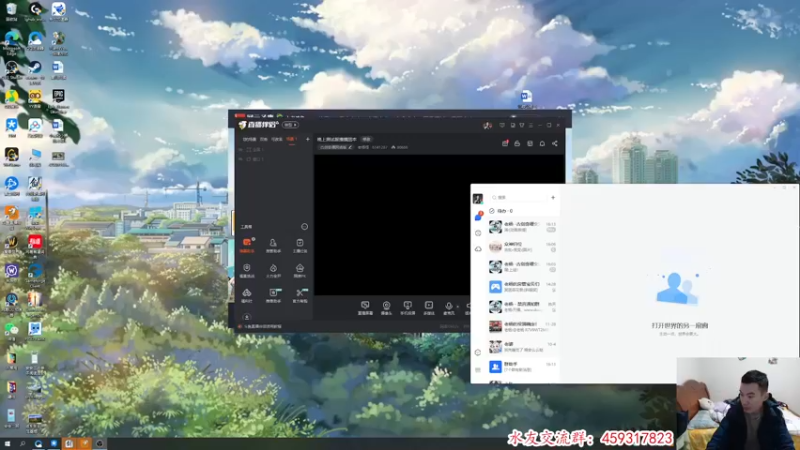
Task: Open the square screen tool with new badge
Action: [273, 295]
